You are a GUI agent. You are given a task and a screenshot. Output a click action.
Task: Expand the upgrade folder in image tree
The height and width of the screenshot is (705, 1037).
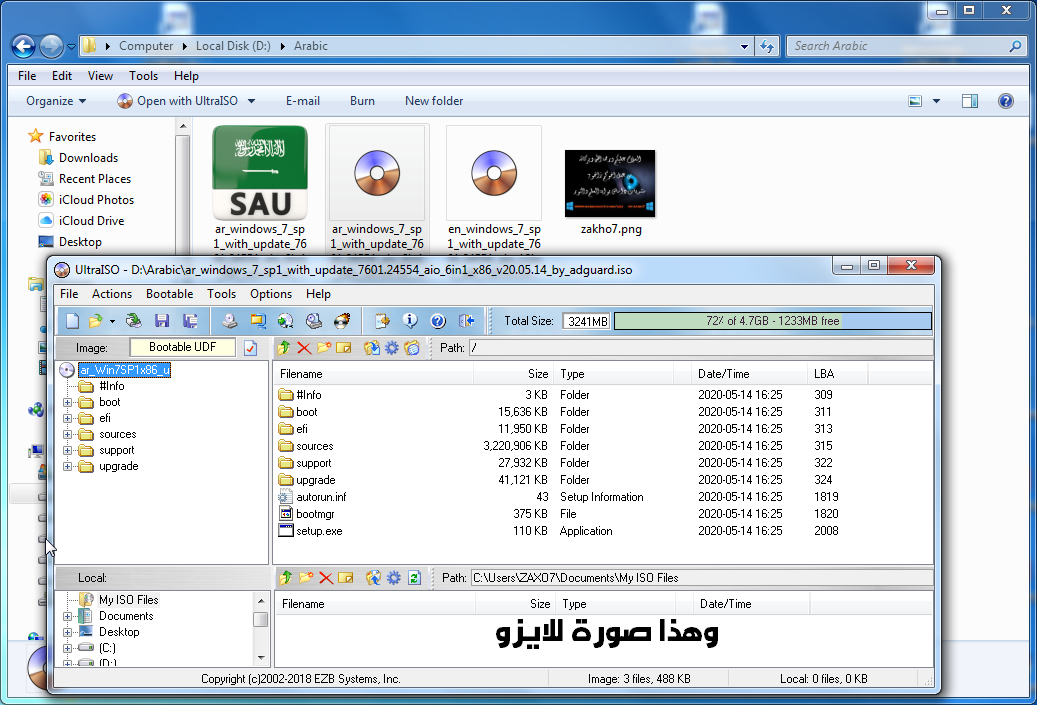point(67,466)
